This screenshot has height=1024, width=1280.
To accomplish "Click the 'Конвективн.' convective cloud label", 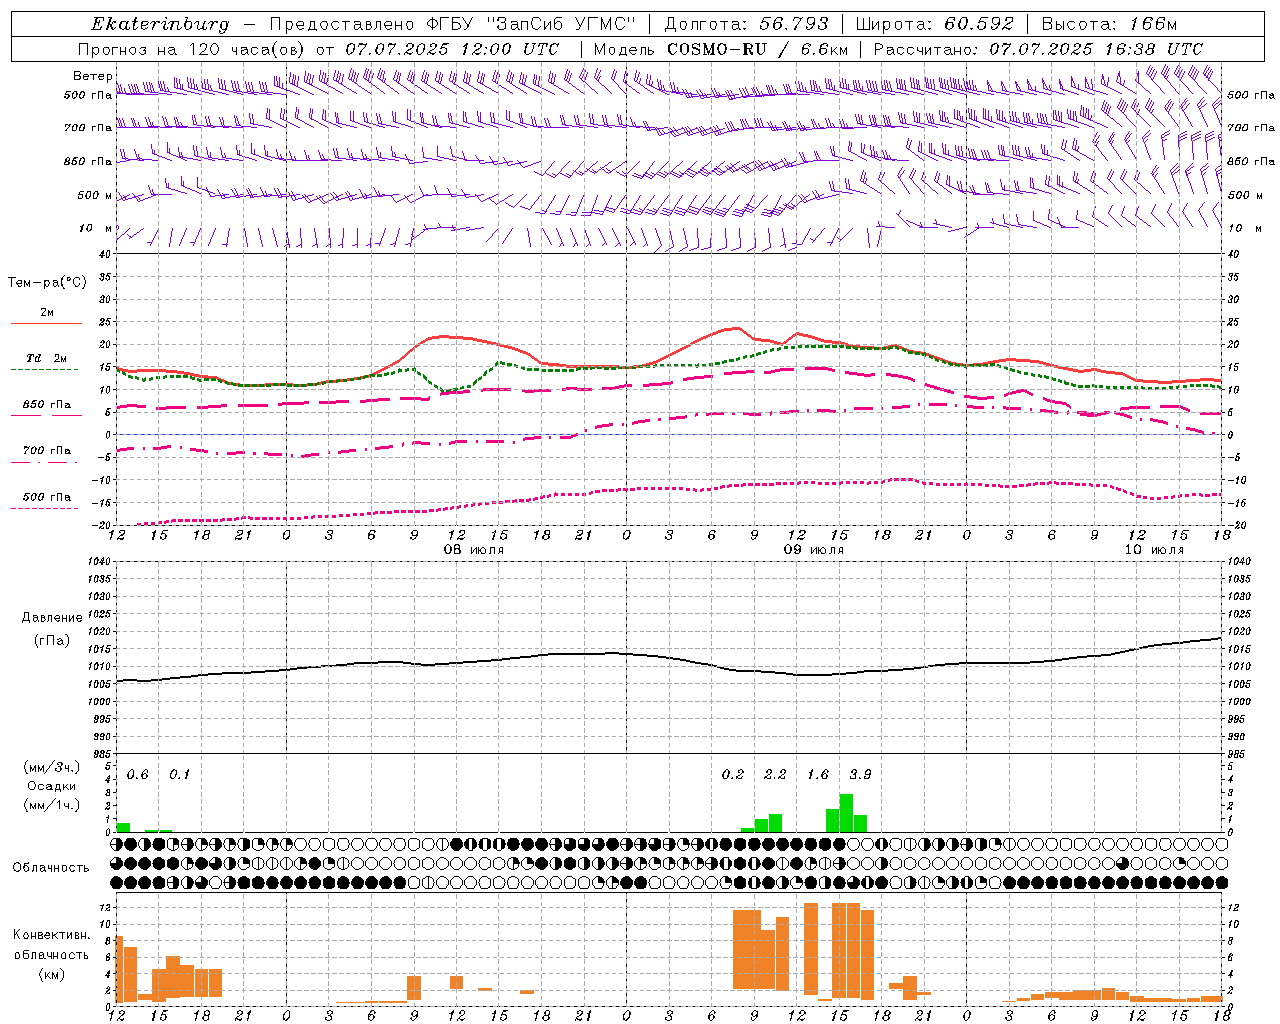I will (x=52, y=935).
